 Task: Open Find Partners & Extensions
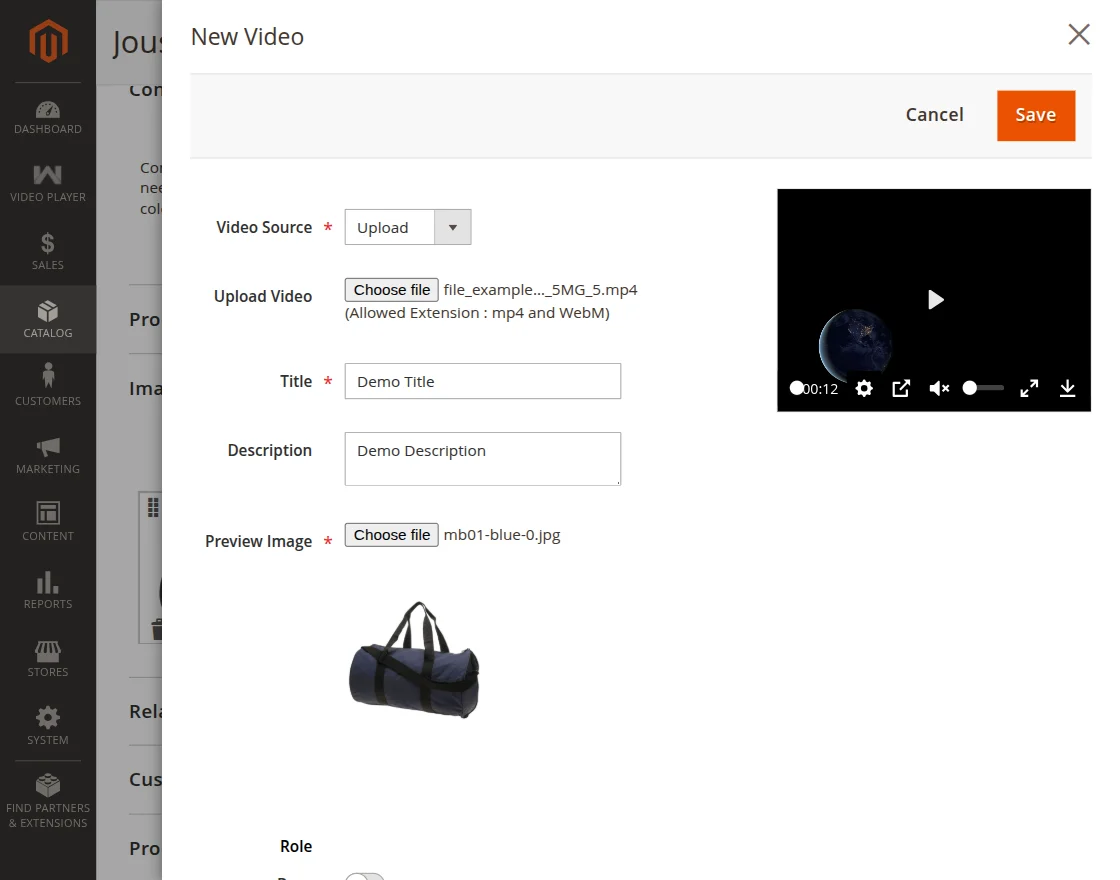(x=48, y=801)
